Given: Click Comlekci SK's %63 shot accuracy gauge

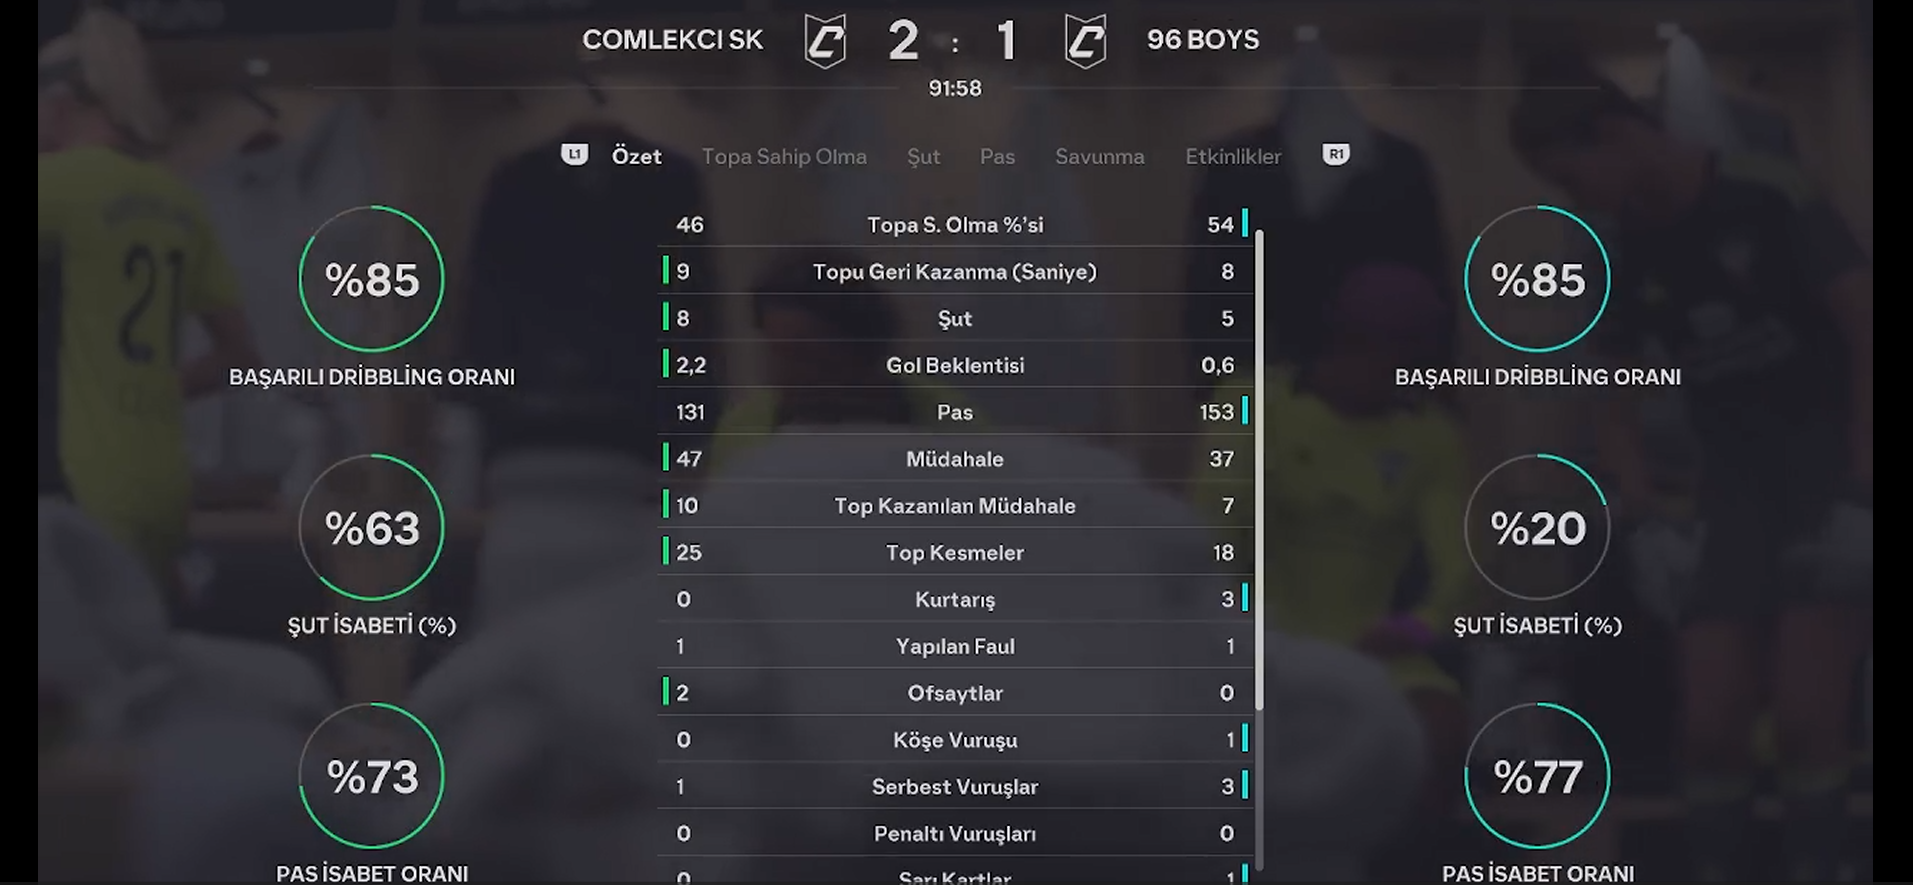Looking at the screenshot, I should click(x=372, y=528).
